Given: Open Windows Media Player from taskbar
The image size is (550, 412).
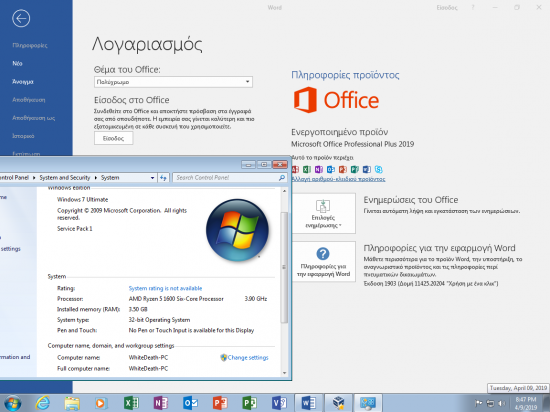Looking at the screenshot, I should (x=101, y=403).
